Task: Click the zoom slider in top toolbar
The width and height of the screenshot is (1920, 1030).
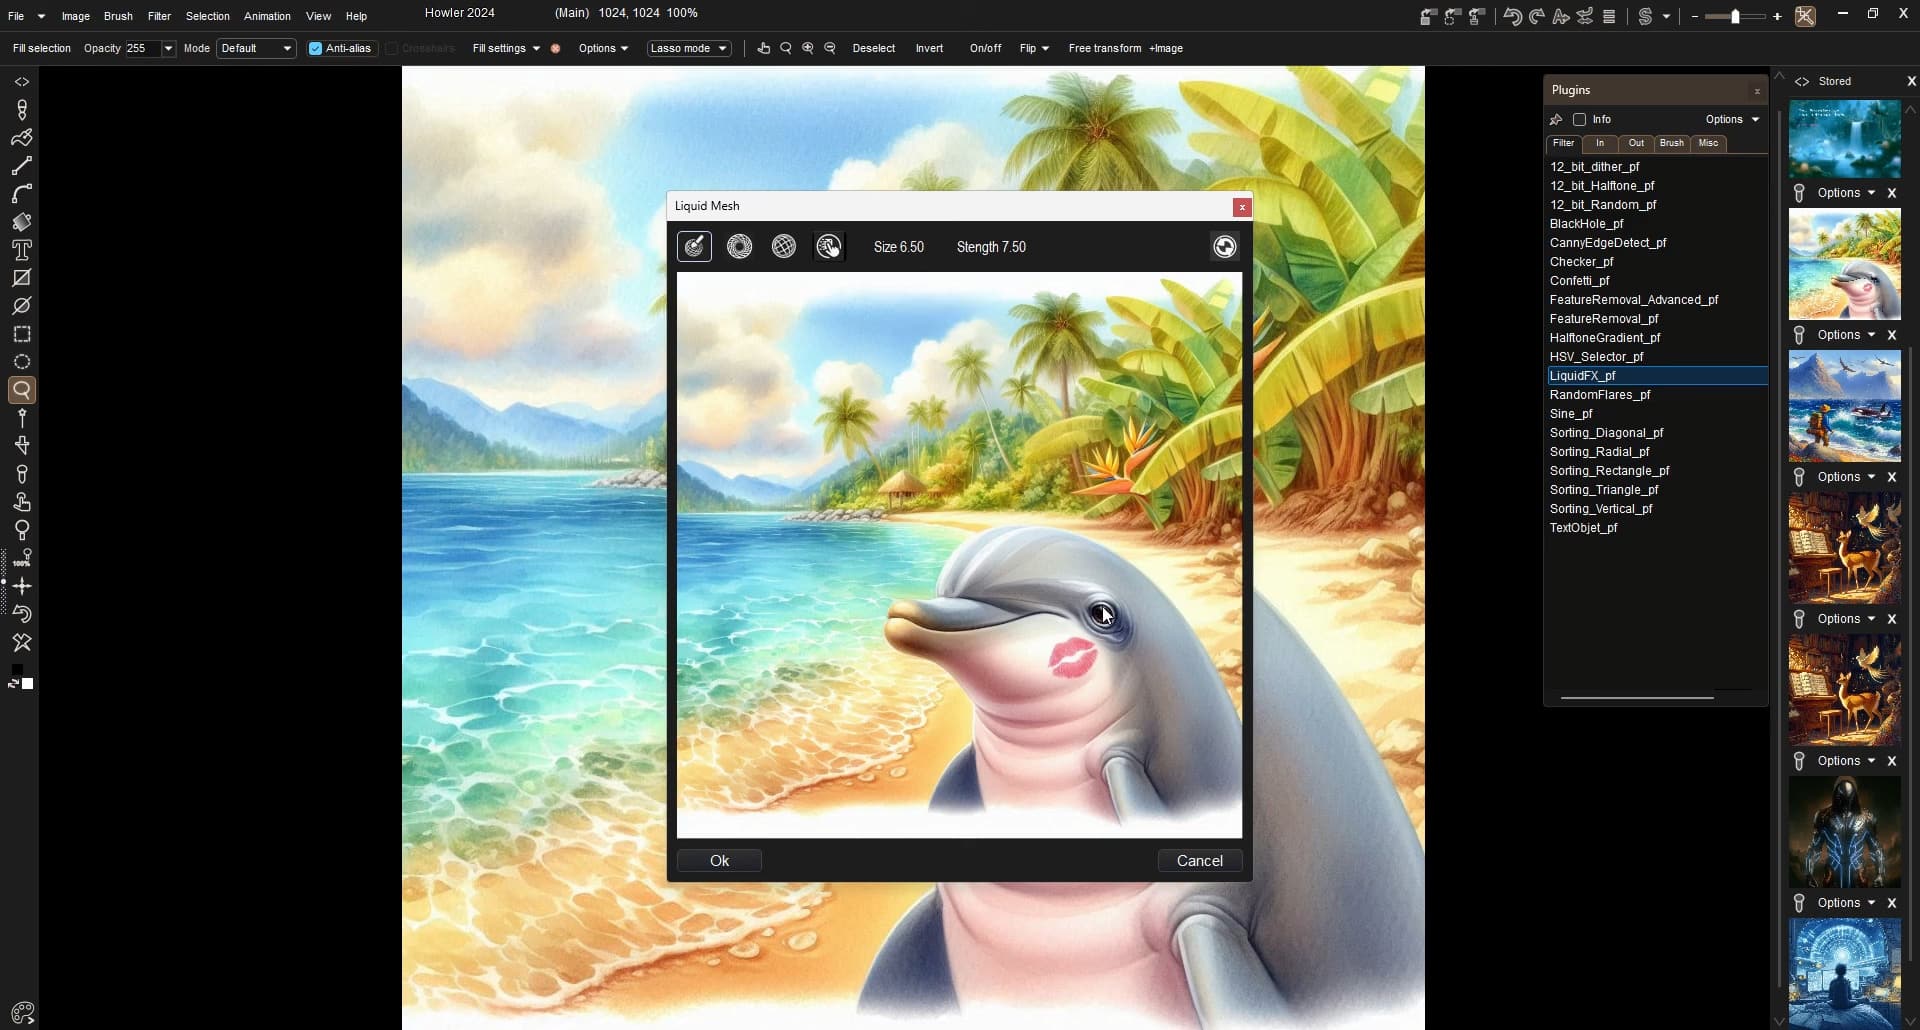Action: coord(1735,16)
